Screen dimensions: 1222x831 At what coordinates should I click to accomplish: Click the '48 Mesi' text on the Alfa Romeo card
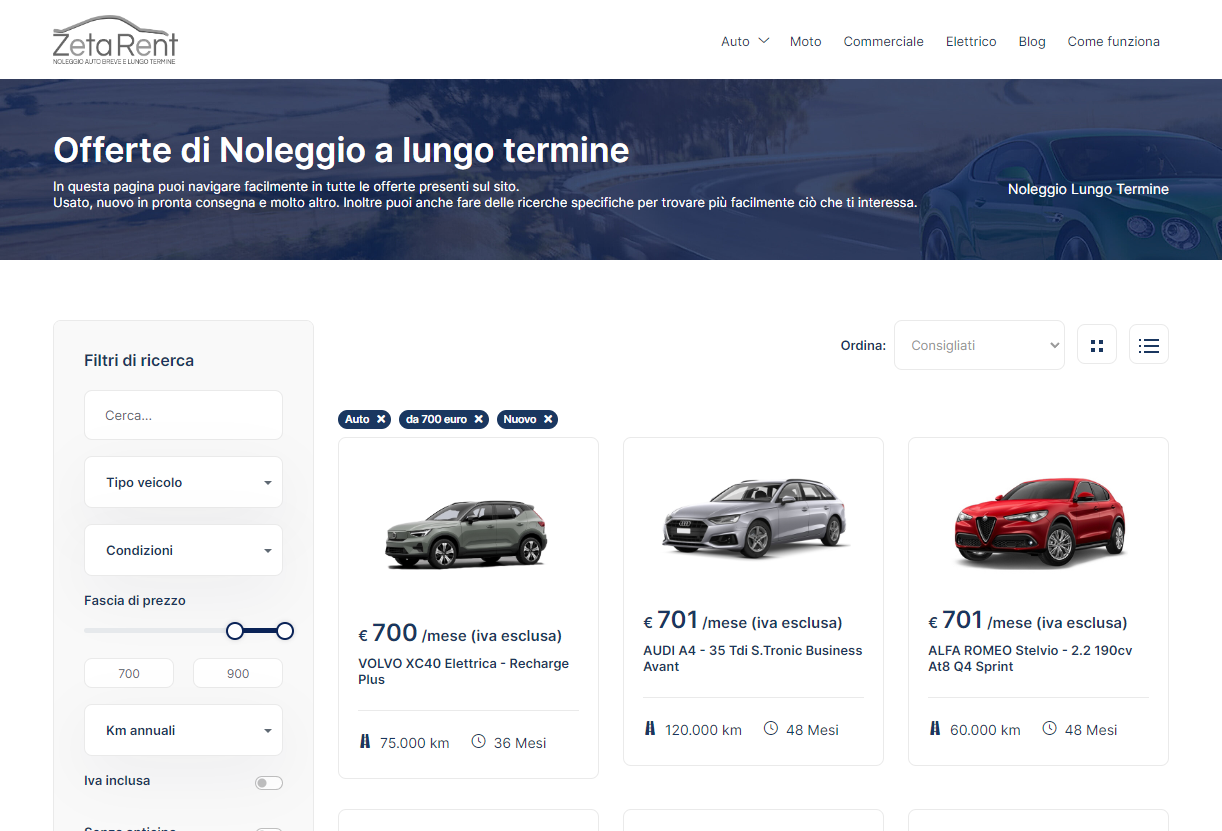(x=1091, y=730)
